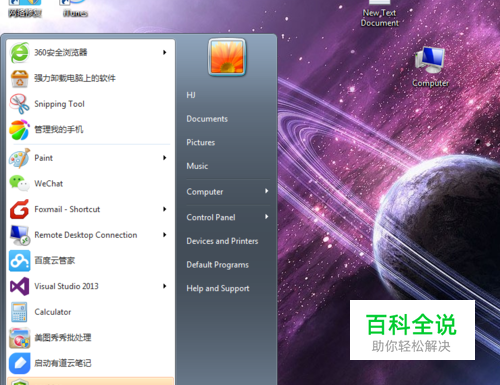Expand the Control Panel submenu arrow
Screen dimensions: 500x385
click(x=267, y=217)
